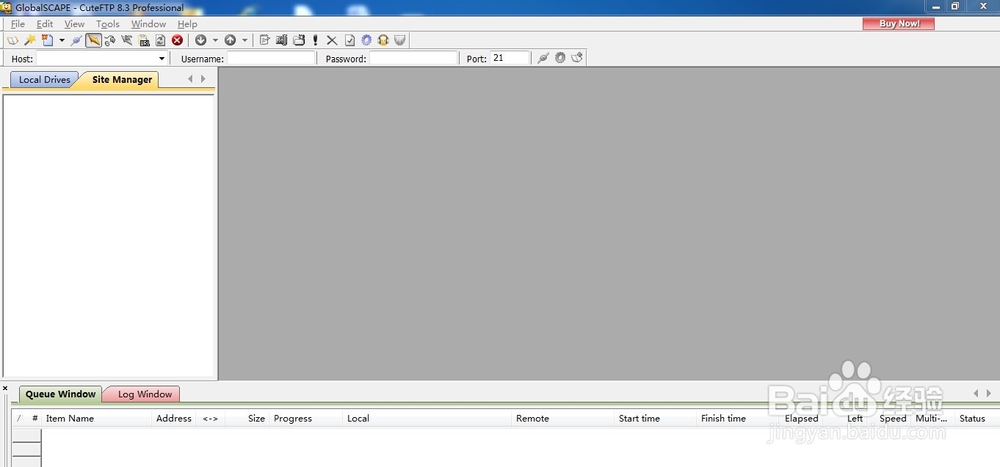Click the Properties checkmark page icon
This screenshot has height=467, width=1000.
349,40
